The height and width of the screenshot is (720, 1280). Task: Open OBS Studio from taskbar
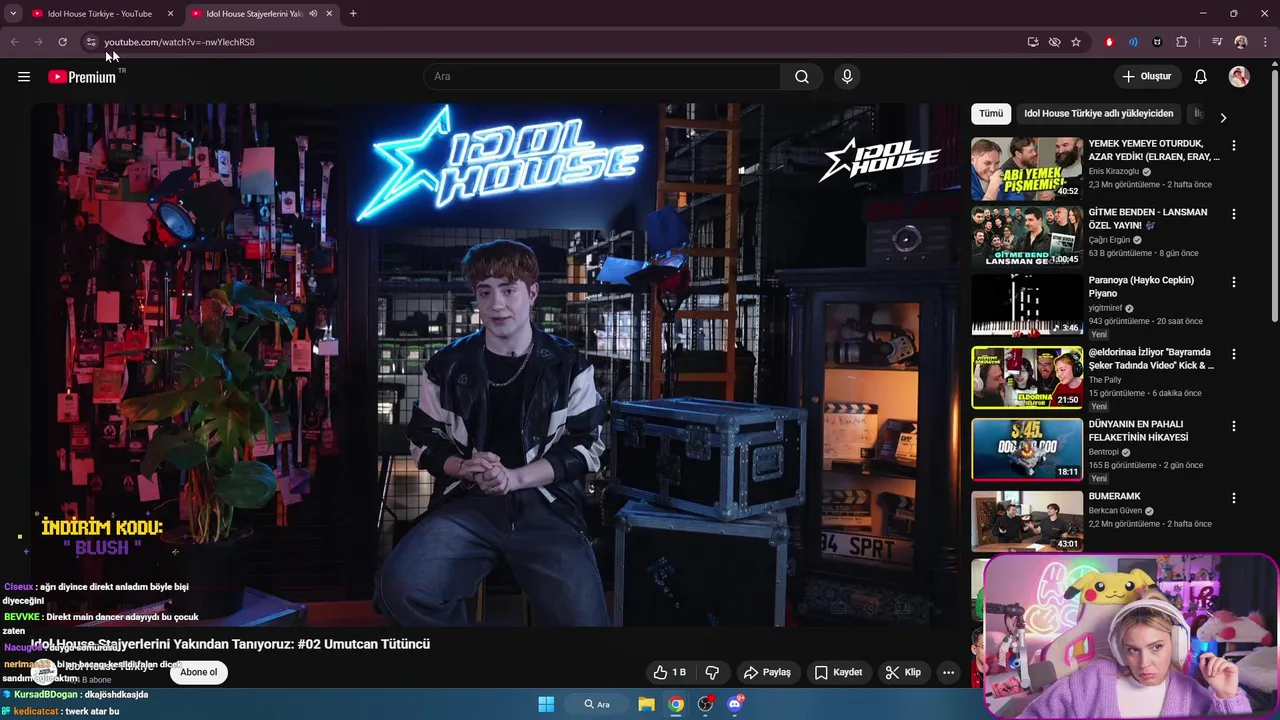point(705,704)
